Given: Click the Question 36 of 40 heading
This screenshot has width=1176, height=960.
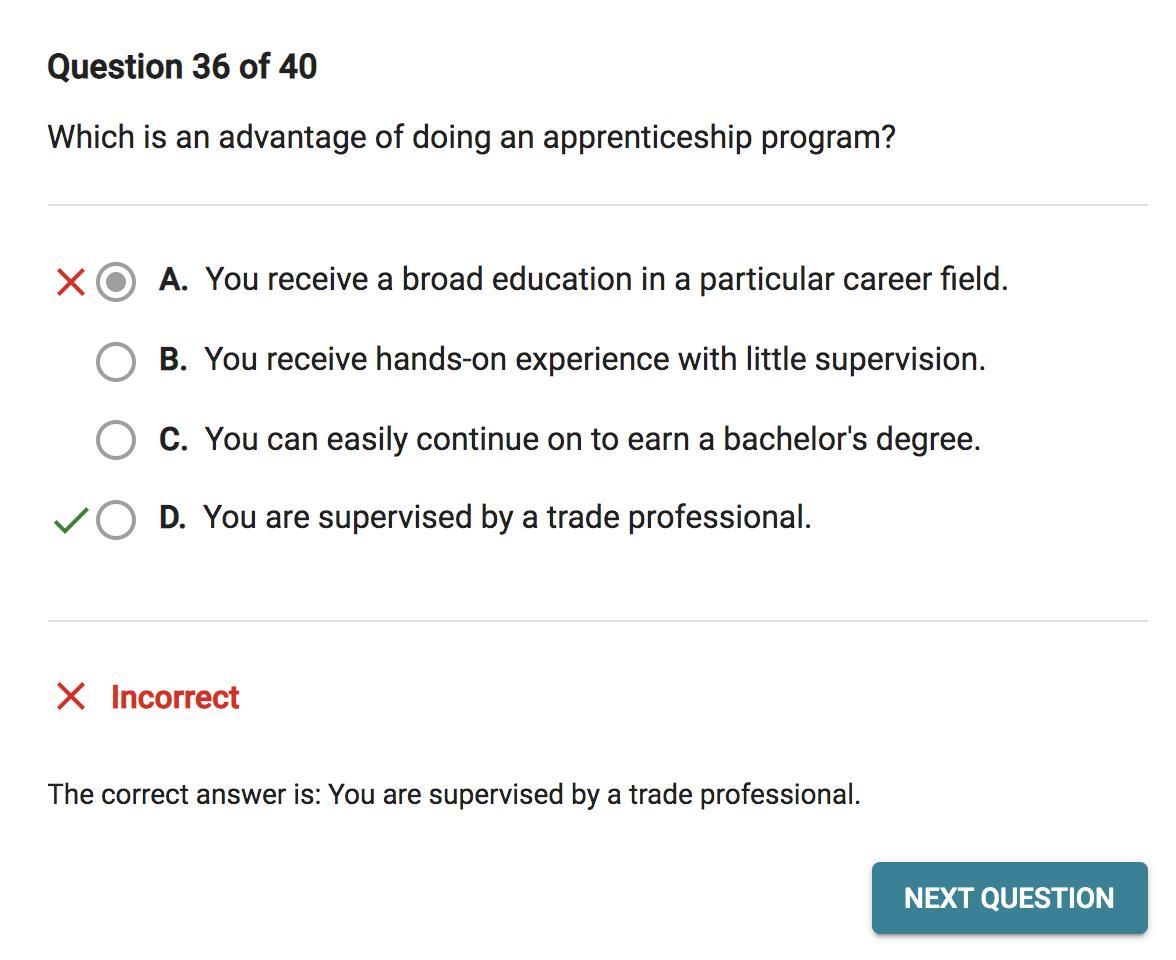Looking at the screenshot, I should coord(182,67).
